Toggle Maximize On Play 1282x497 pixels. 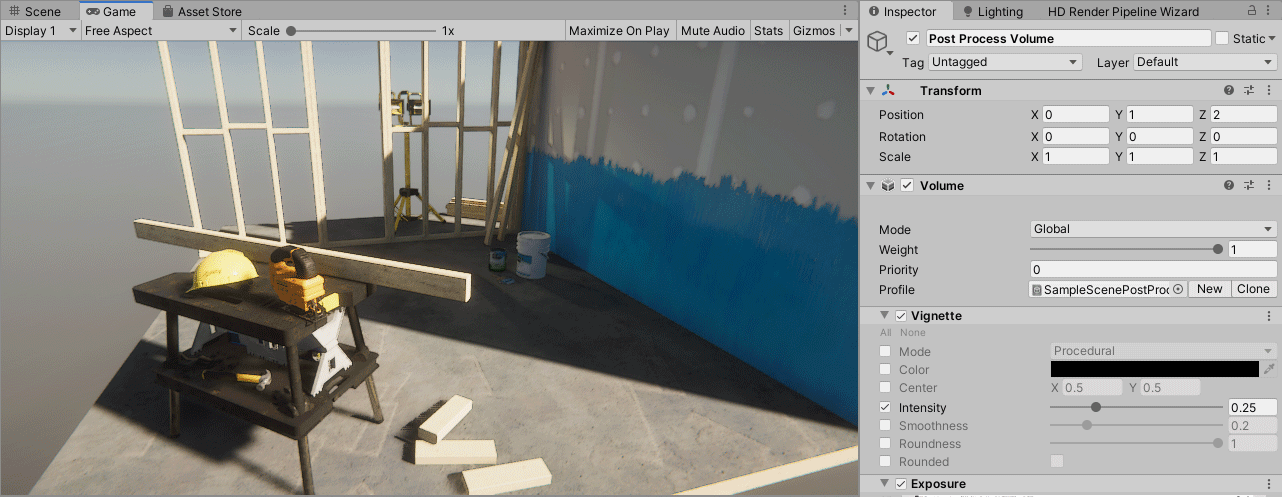[x=619, y=30]
